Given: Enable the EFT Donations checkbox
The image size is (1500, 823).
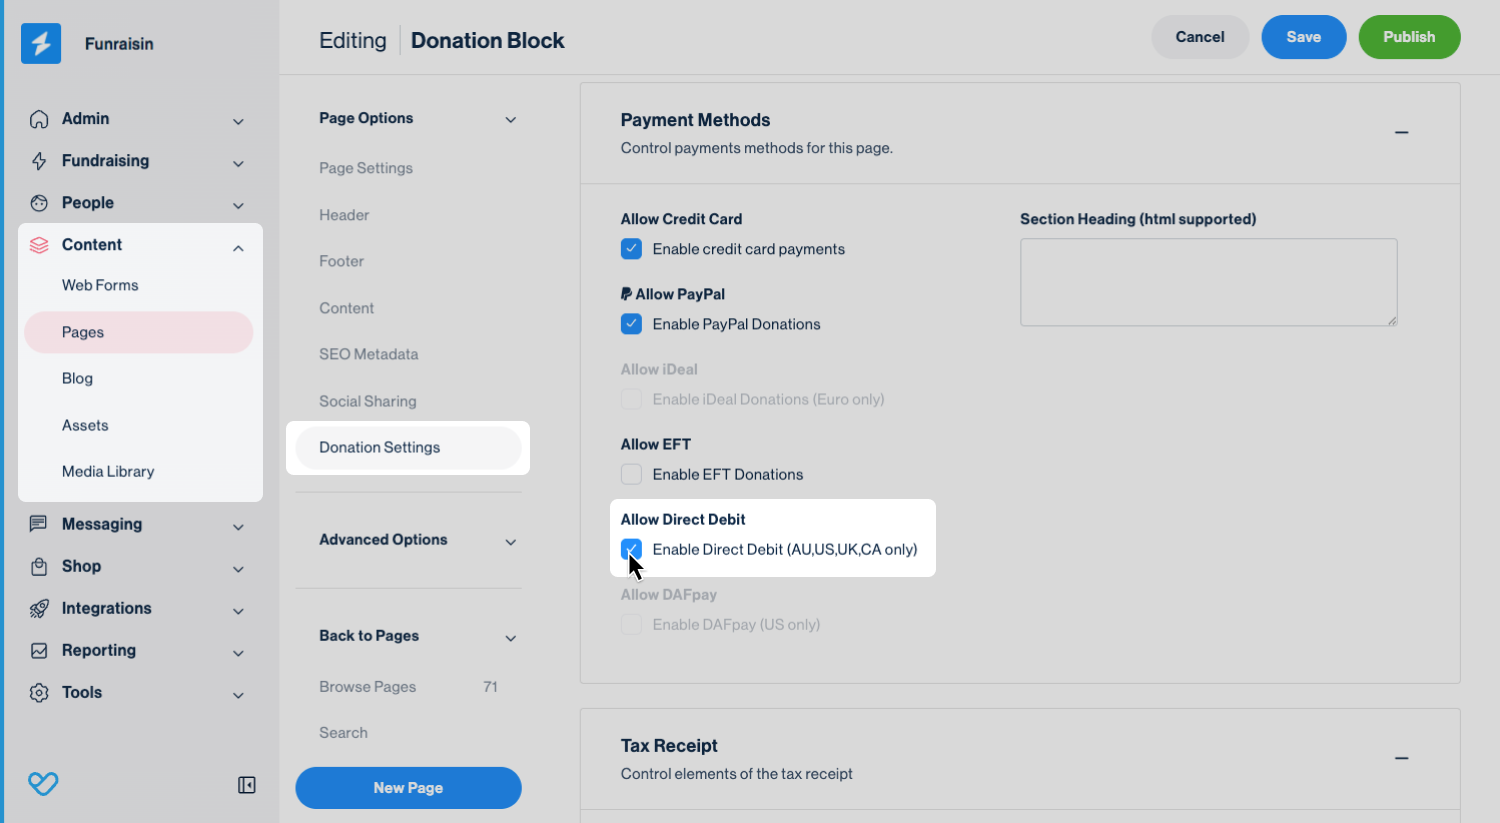Looking at the screenshot, I should 631,474.
